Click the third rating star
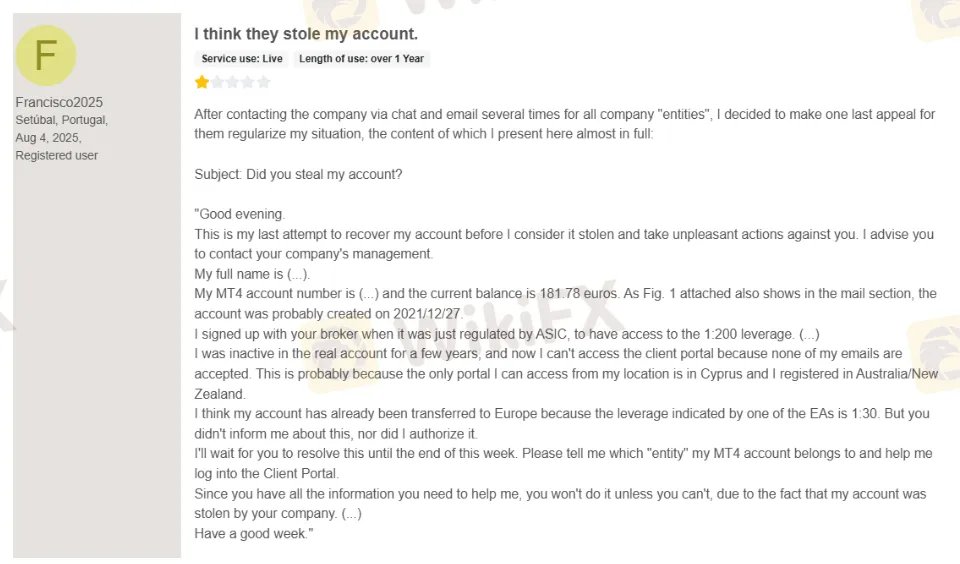 click(233, 82)
